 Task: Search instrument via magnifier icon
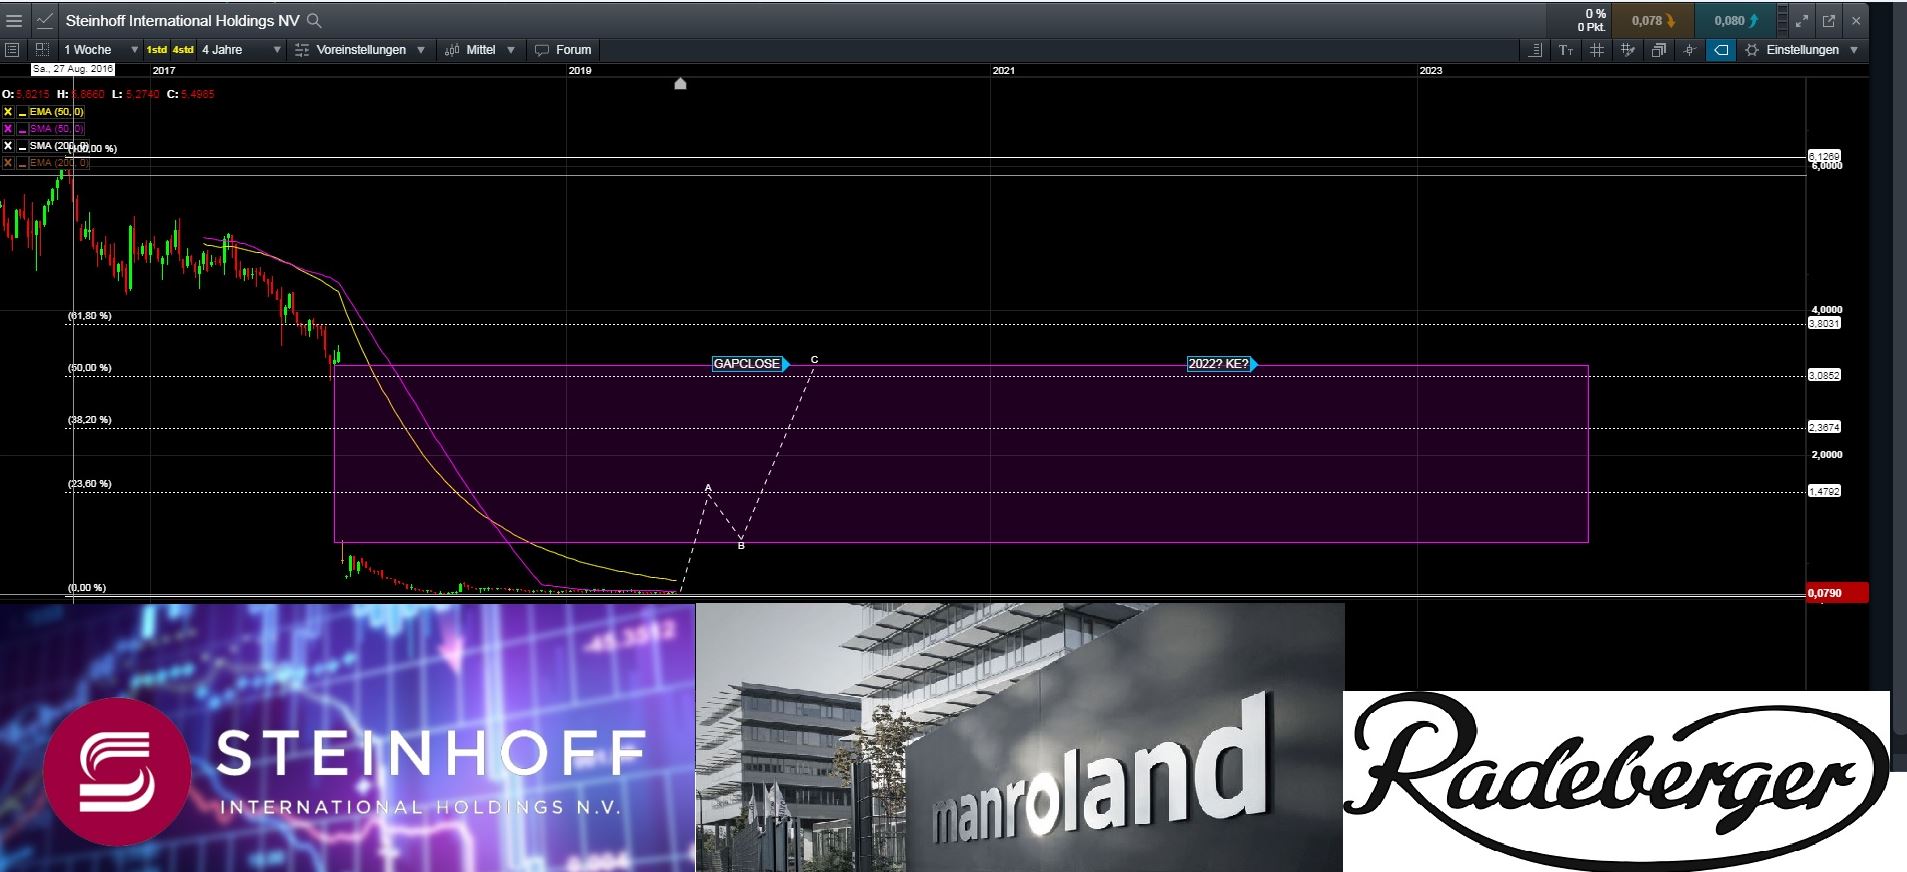pos(314,20)
